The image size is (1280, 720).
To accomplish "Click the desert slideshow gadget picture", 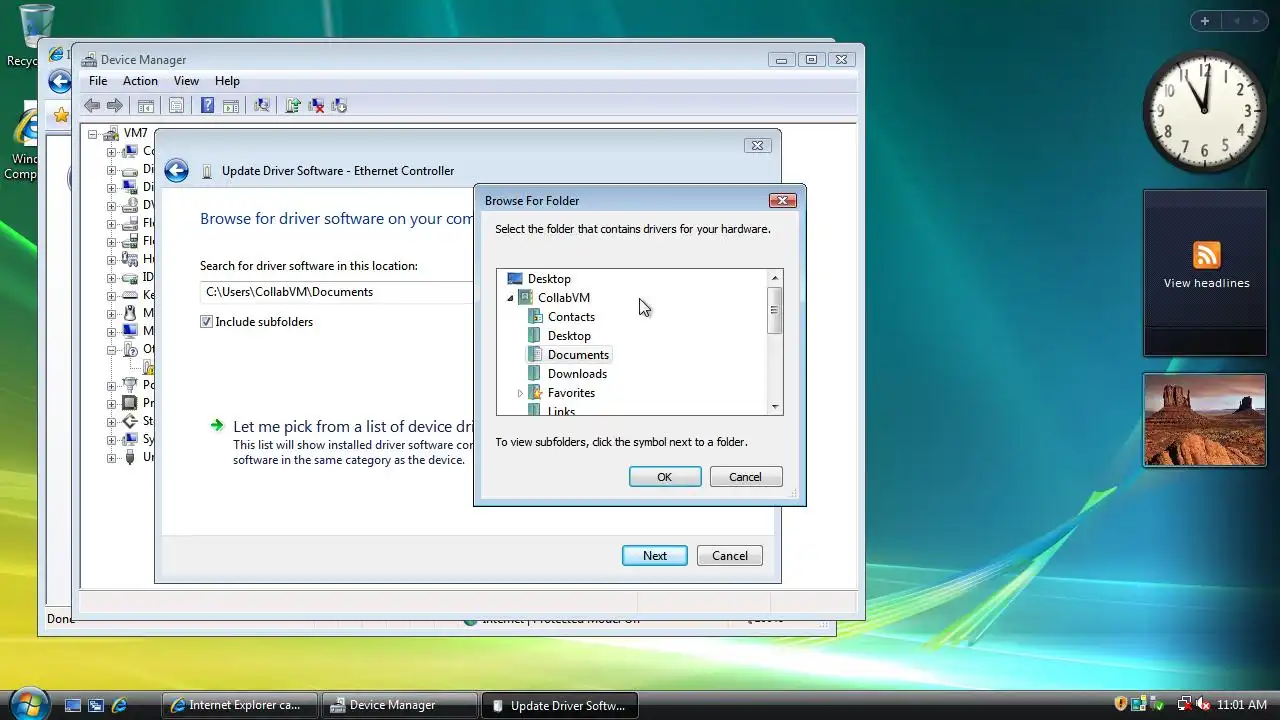I will pos(1205,420).
